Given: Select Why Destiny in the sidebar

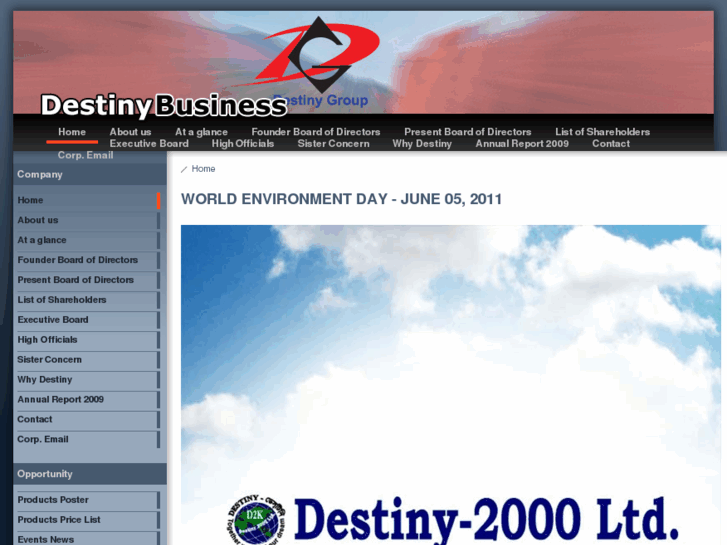Looking at the screenshot, I should [89, 380].
